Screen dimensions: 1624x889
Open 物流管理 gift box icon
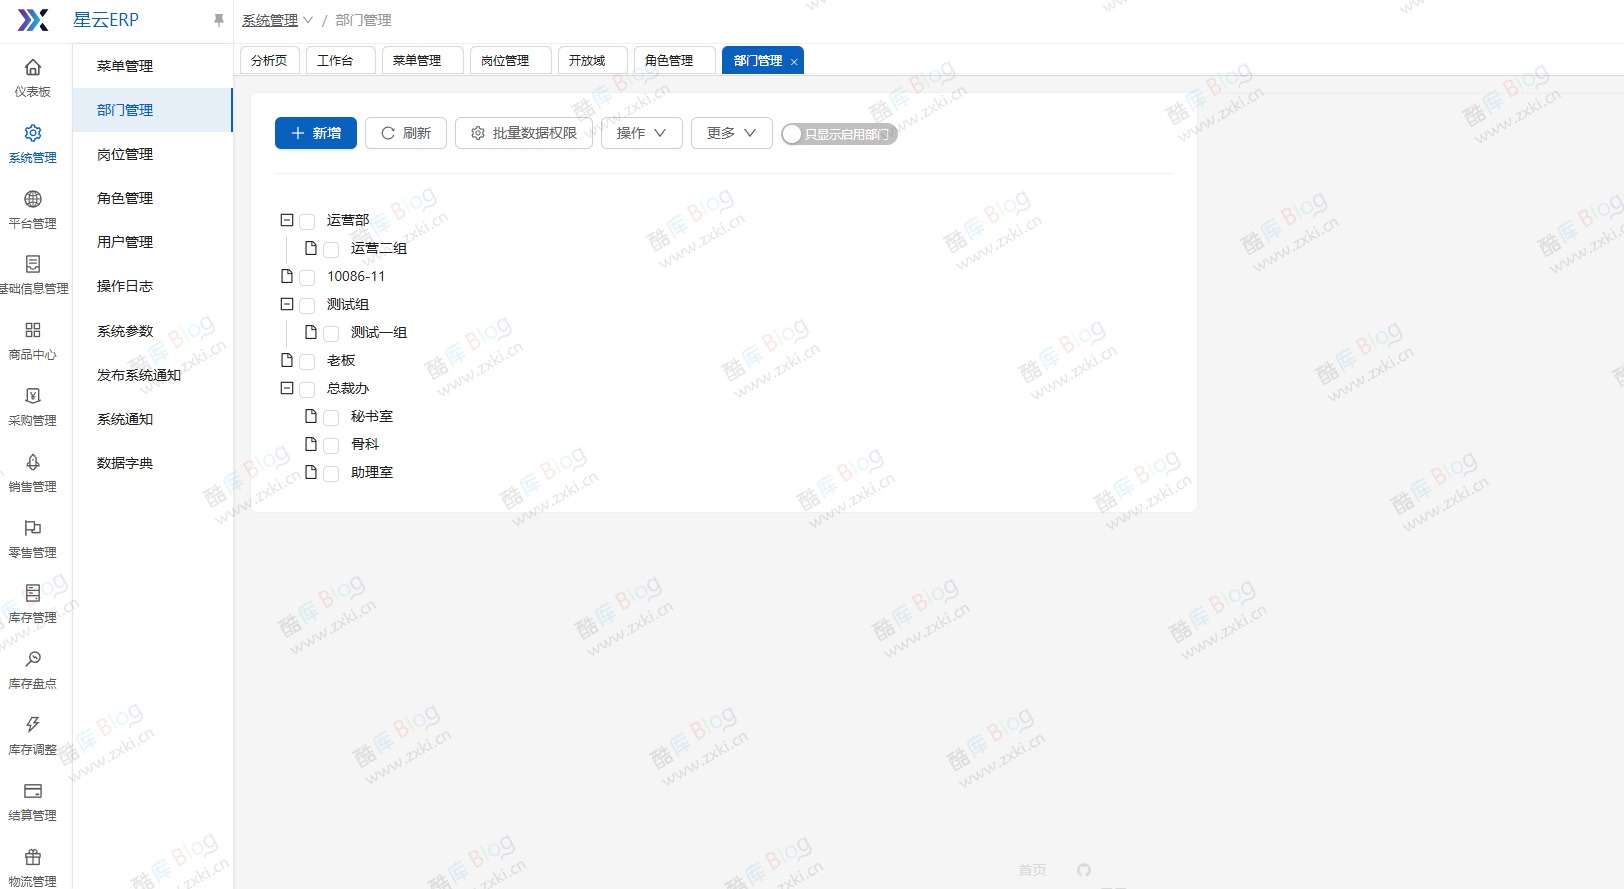(33, 857)
